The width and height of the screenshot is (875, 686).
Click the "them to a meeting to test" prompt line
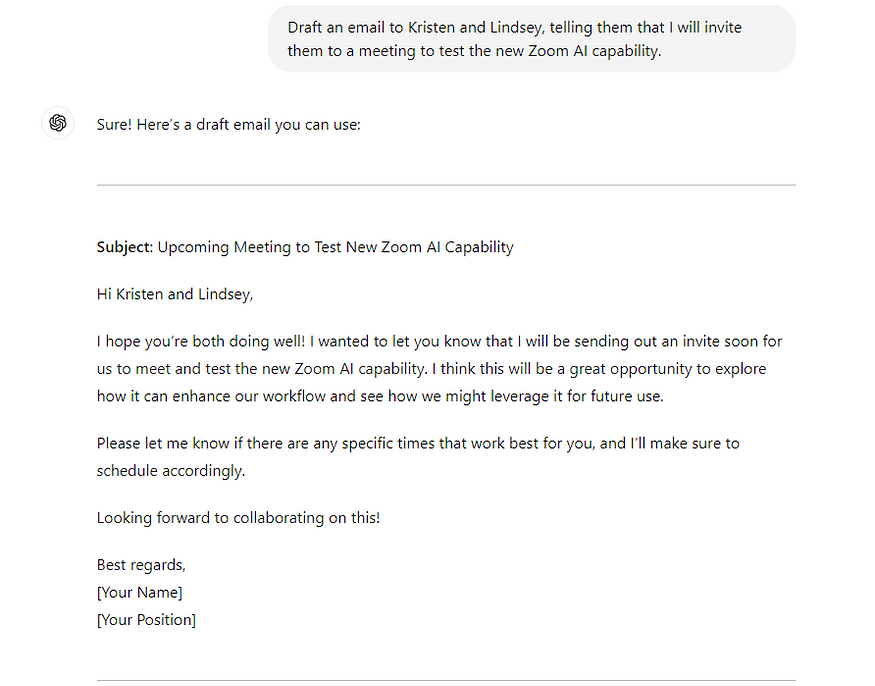pyautogui.click(x=474, y=51)
